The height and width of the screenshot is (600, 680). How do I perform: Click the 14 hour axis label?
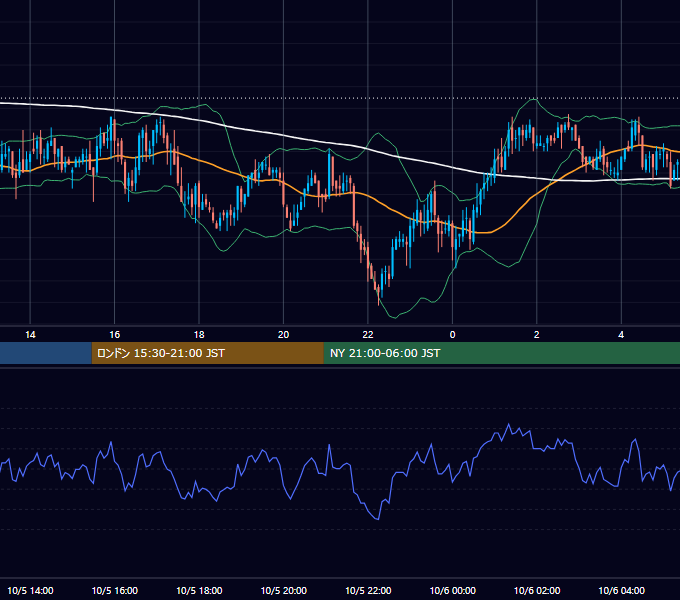30,334
